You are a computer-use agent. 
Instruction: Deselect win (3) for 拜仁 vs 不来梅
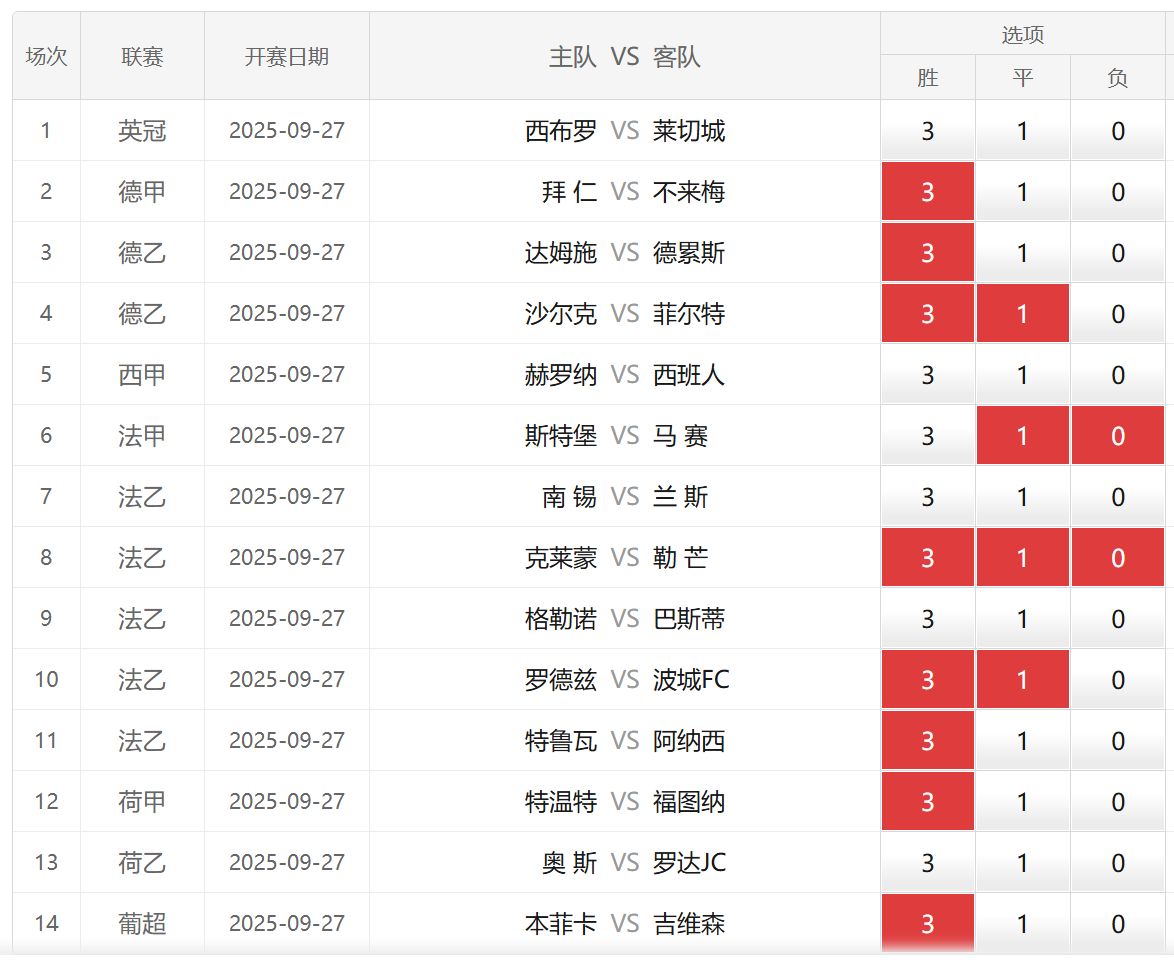tap(927, 192)
